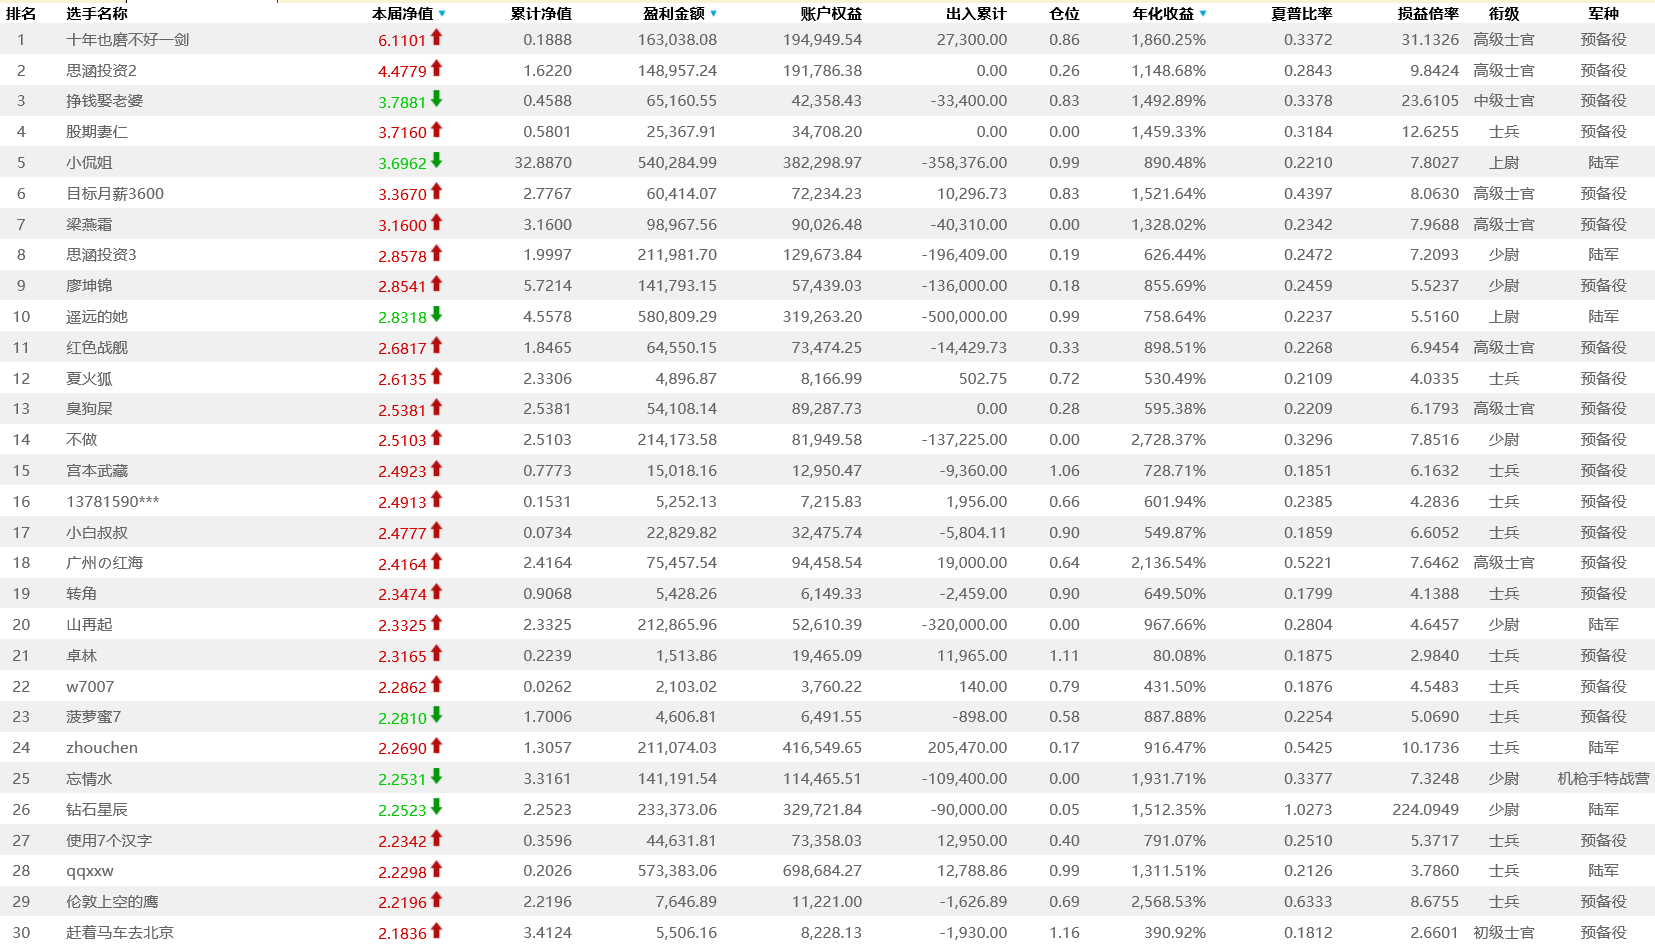Click the 排名 column header
This screenshot has height=947, width=1655.
pos(21,14)
